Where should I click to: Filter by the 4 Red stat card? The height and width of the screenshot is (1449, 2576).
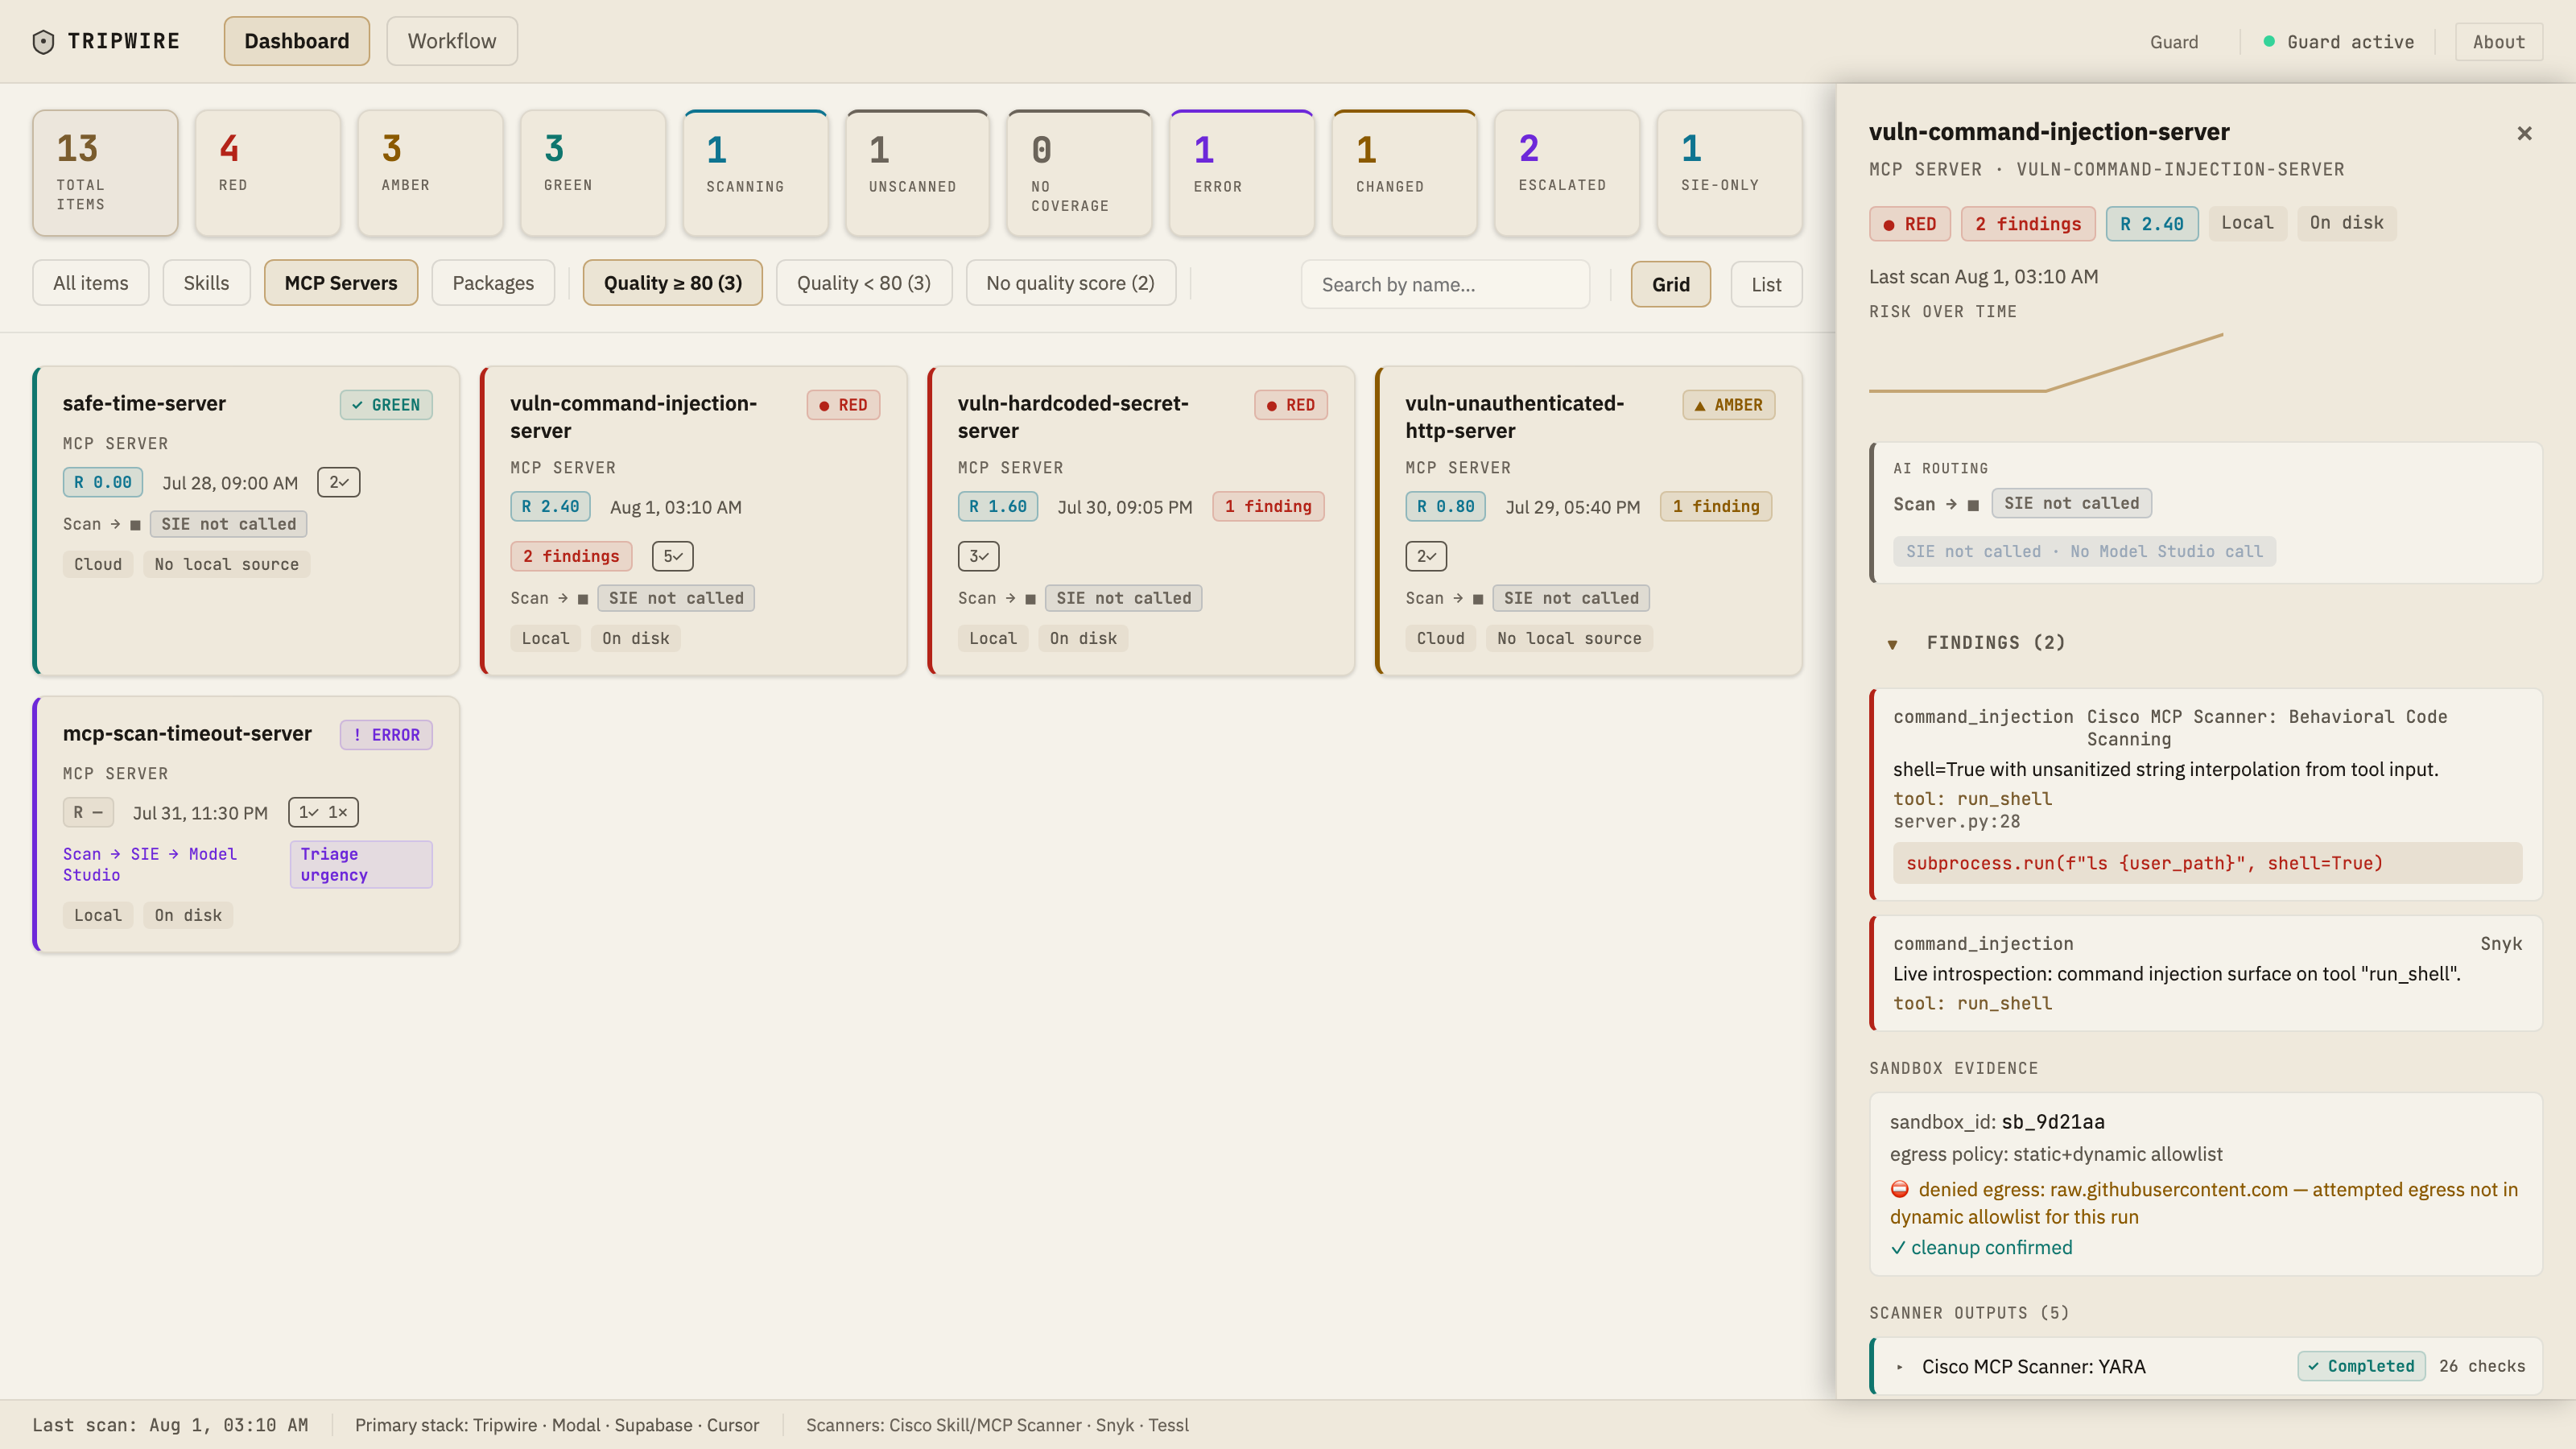pyautogui.click(x=268, y=173)
